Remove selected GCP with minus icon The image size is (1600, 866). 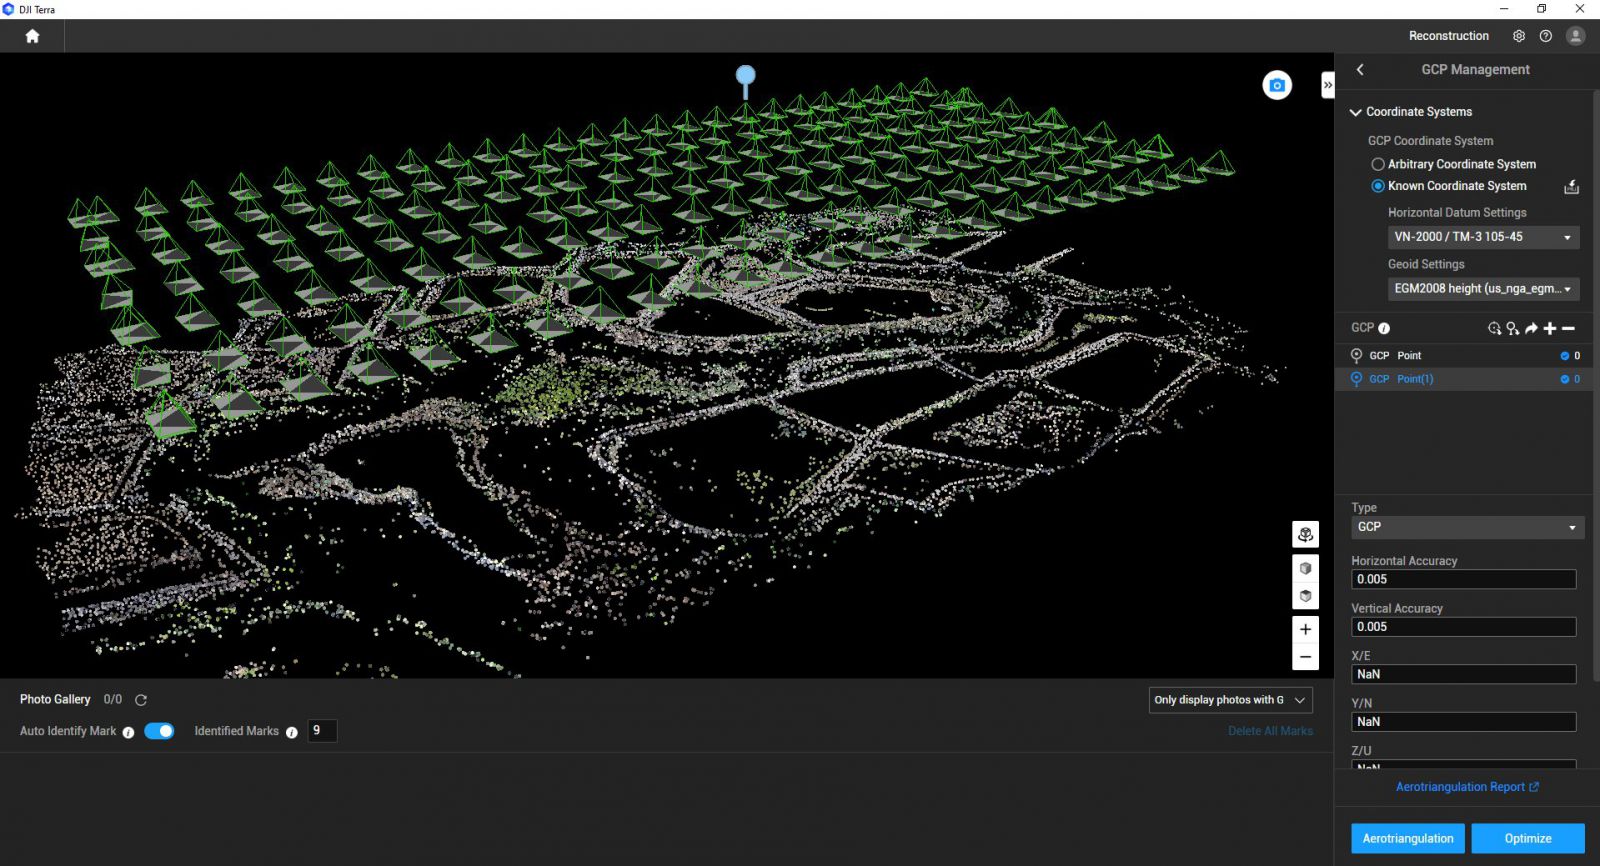coord(1568,328)
